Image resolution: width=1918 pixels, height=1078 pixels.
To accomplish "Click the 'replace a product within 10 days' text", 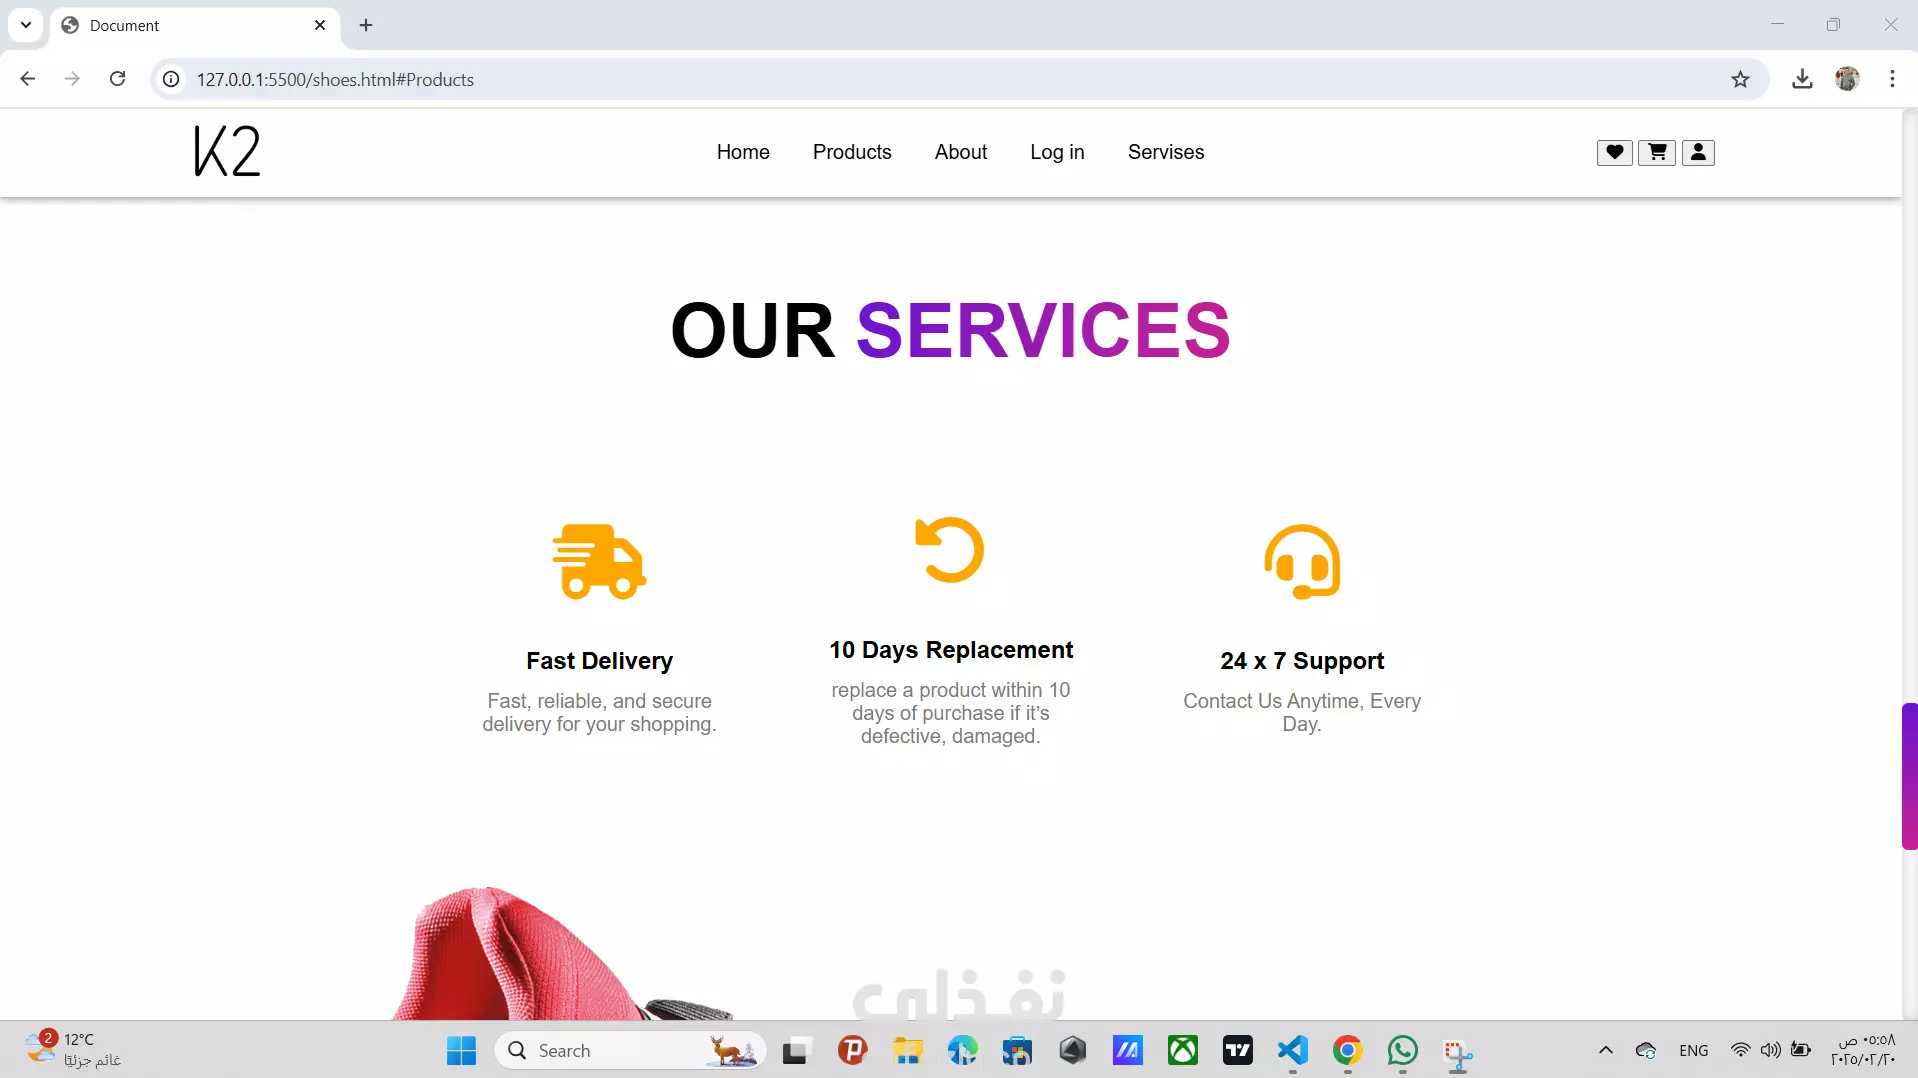I will (950, 713).
